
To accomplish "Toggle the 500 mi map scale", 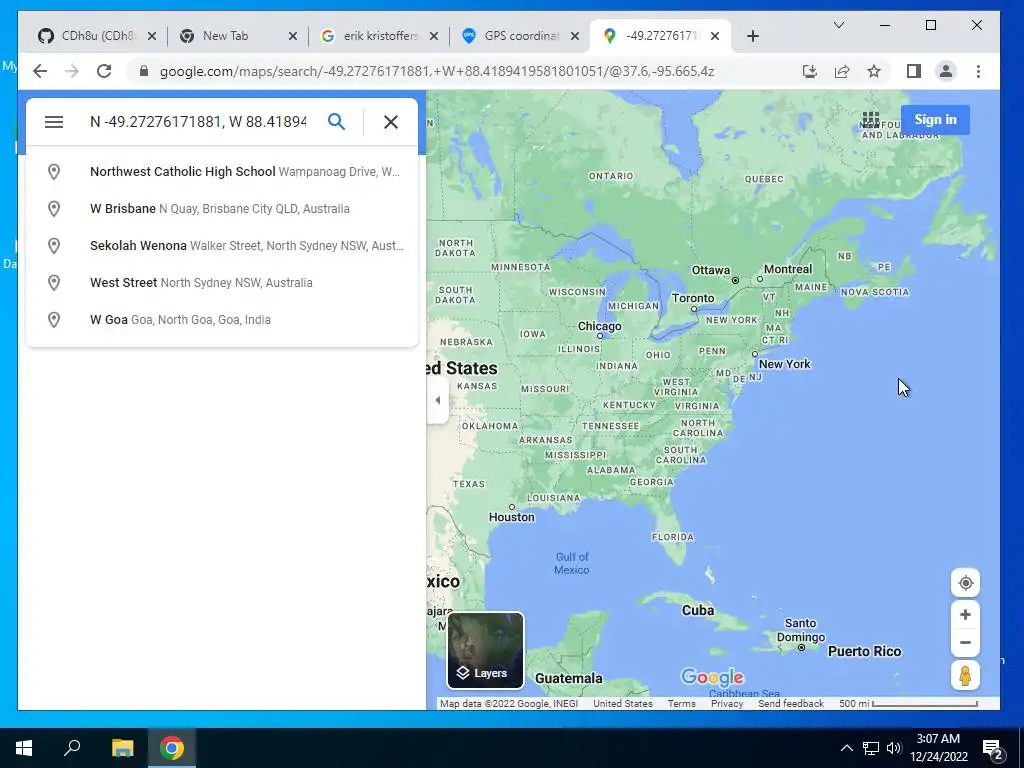I will [908, 704].
